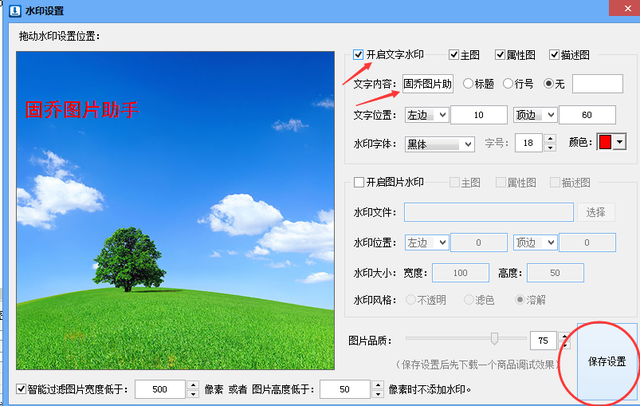Increase font size with up arrow

551,139
